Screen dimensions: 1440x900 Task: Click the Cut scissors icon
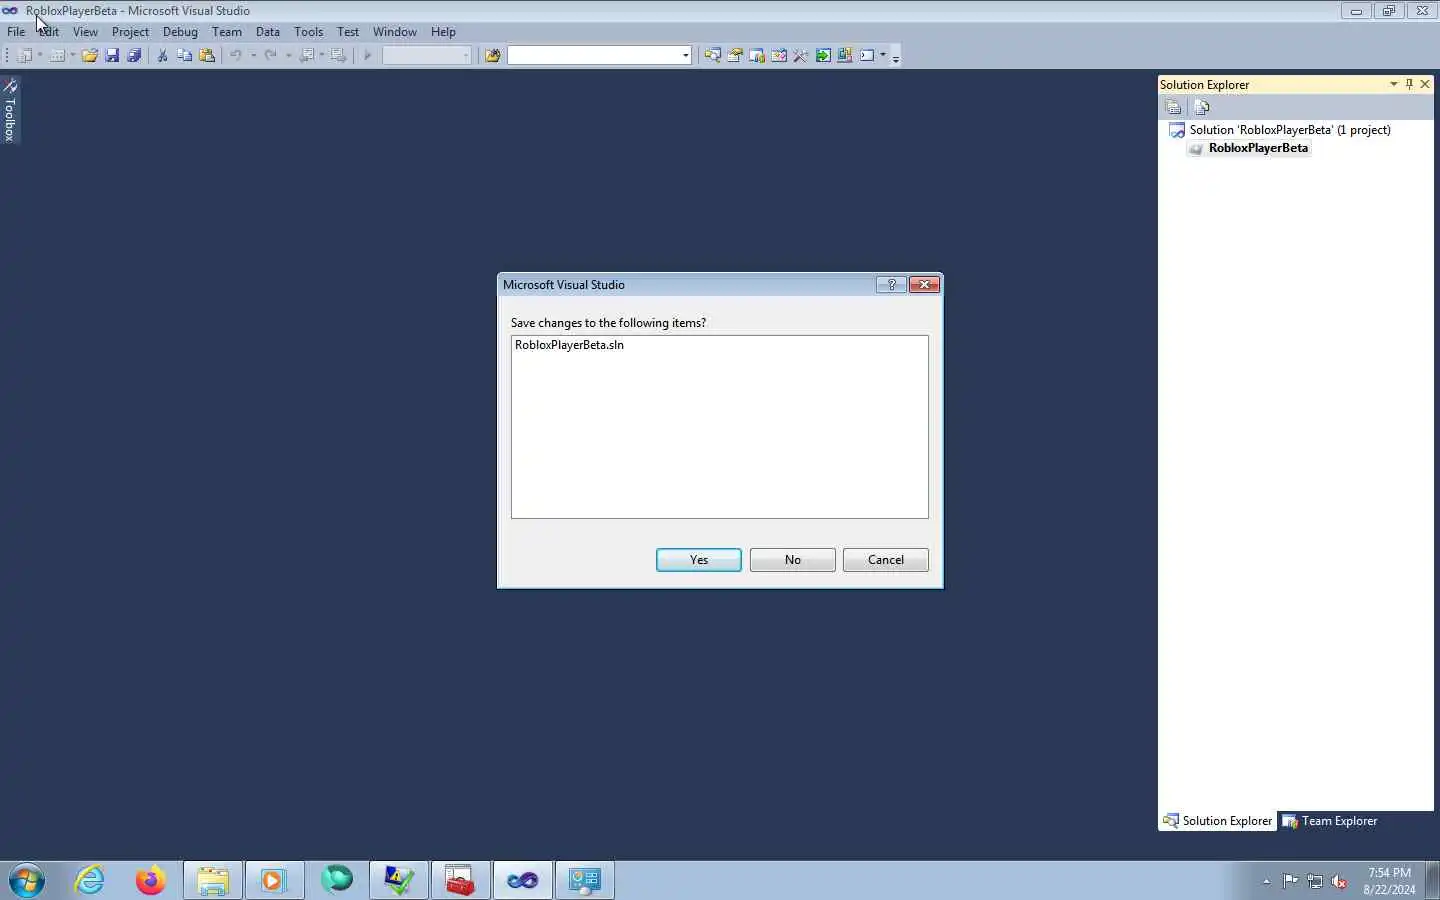(162, 56)
